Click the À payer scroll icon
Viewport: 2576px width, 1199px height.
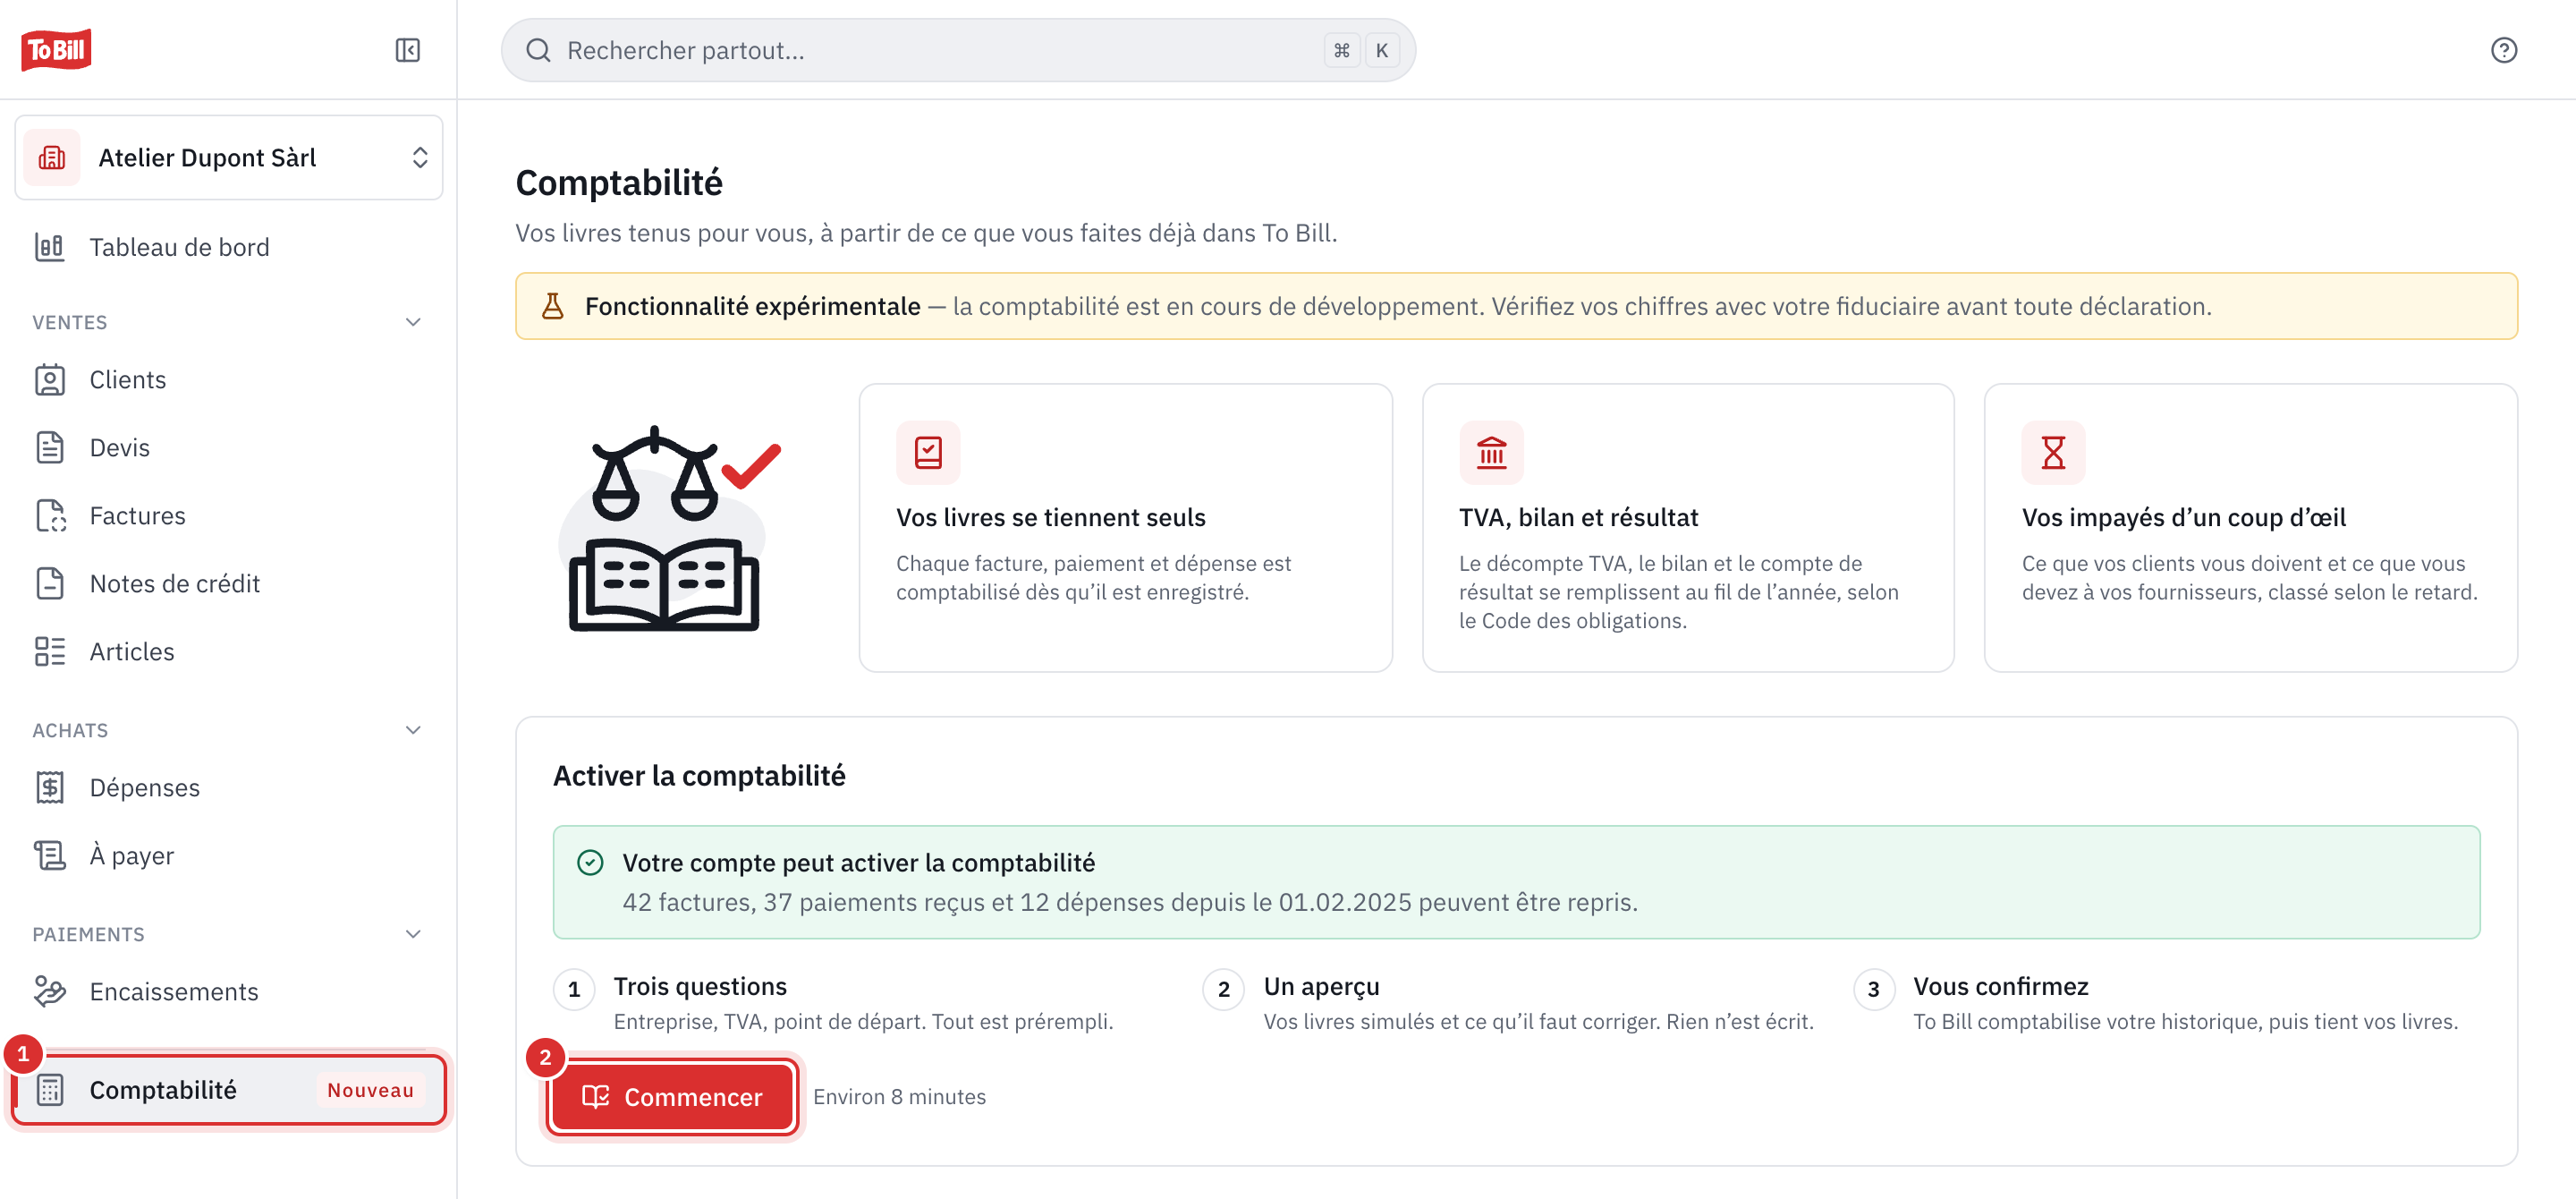pyautogui.click(x=50, y=855)
